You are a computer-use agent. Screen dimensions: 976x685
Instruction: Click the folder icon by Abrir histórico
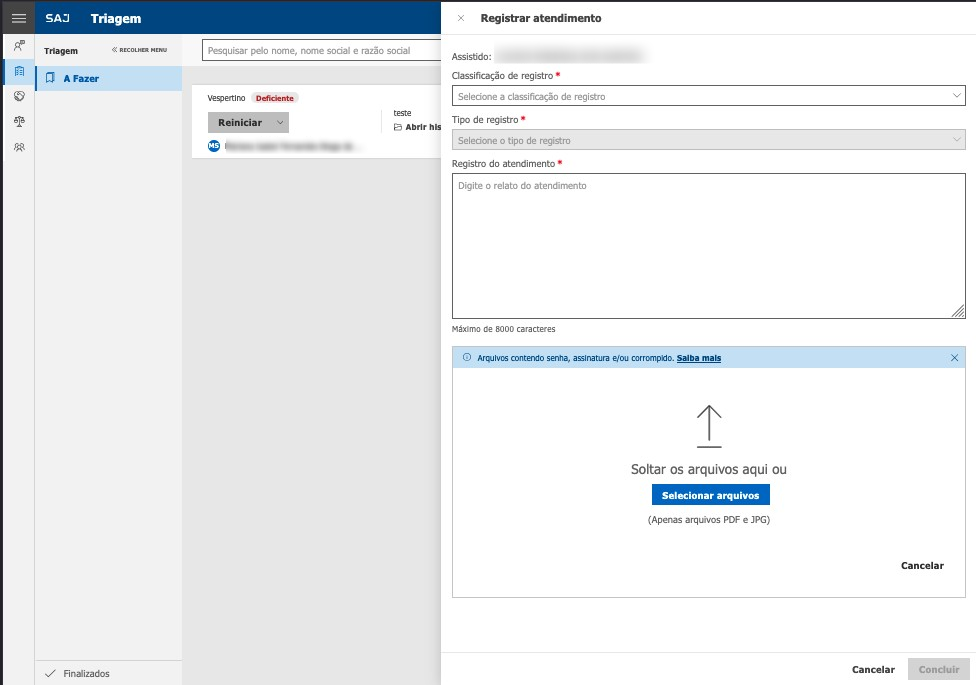point(398,127)
